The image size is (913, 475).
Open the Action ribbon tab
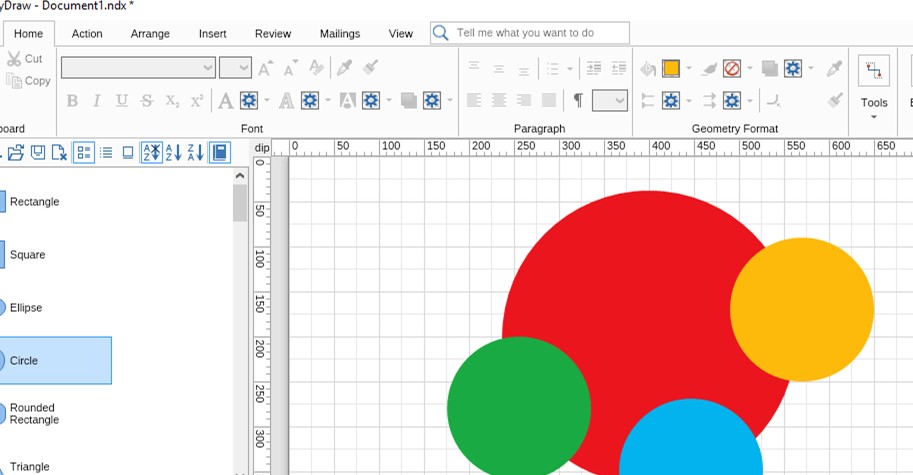point(87,34)
